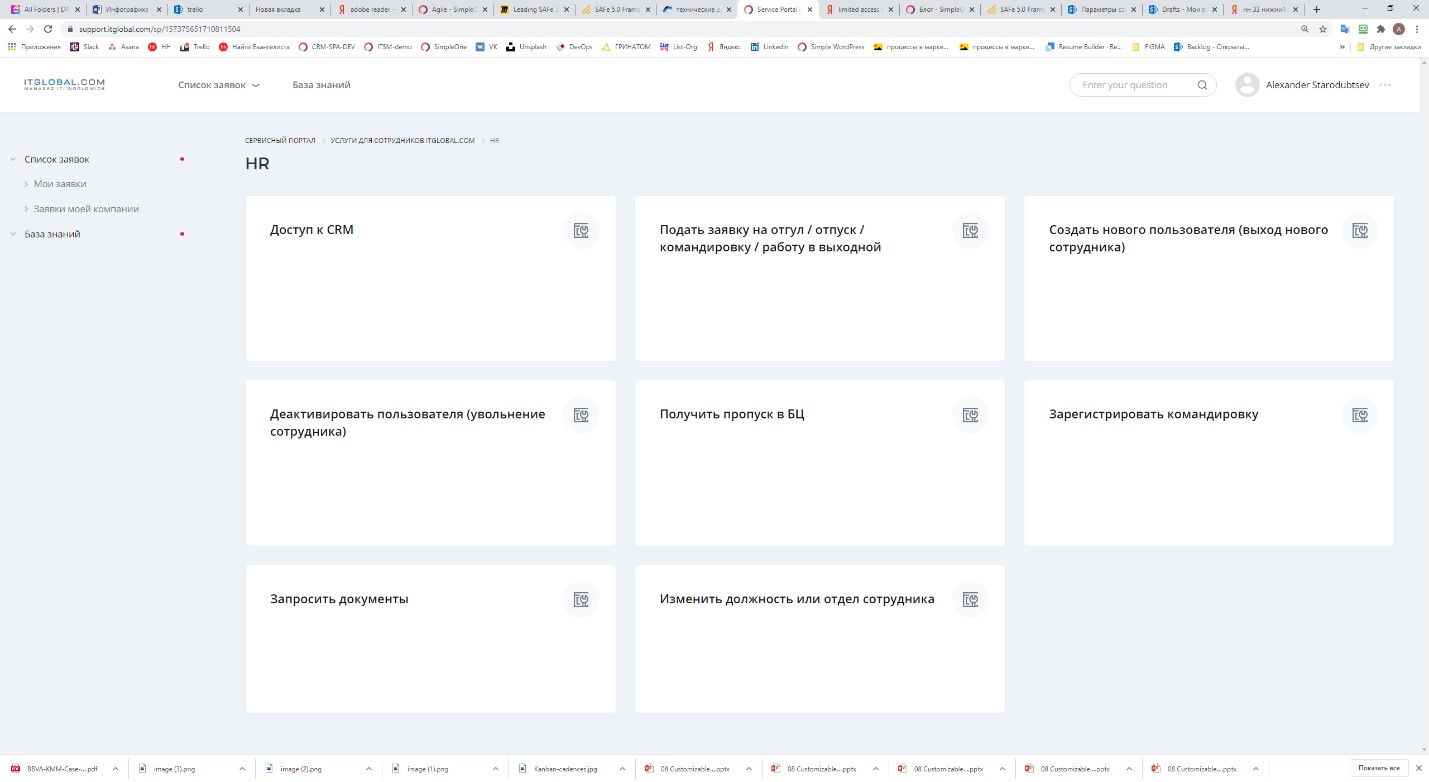
Task: Reload the page with the browser refresh button
Action: coord(48,29)
